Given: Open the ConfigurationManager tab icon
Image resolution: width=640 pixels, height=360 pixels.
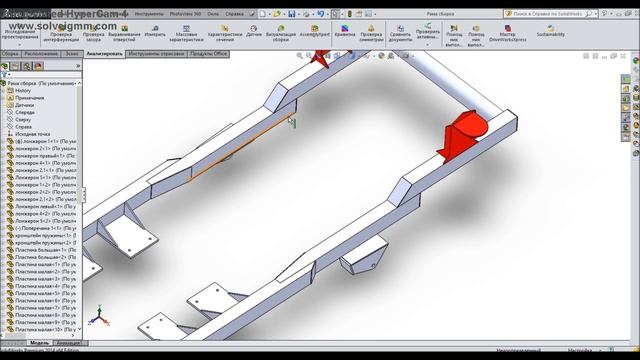Looking at the screenshot, I should [27, 66].
